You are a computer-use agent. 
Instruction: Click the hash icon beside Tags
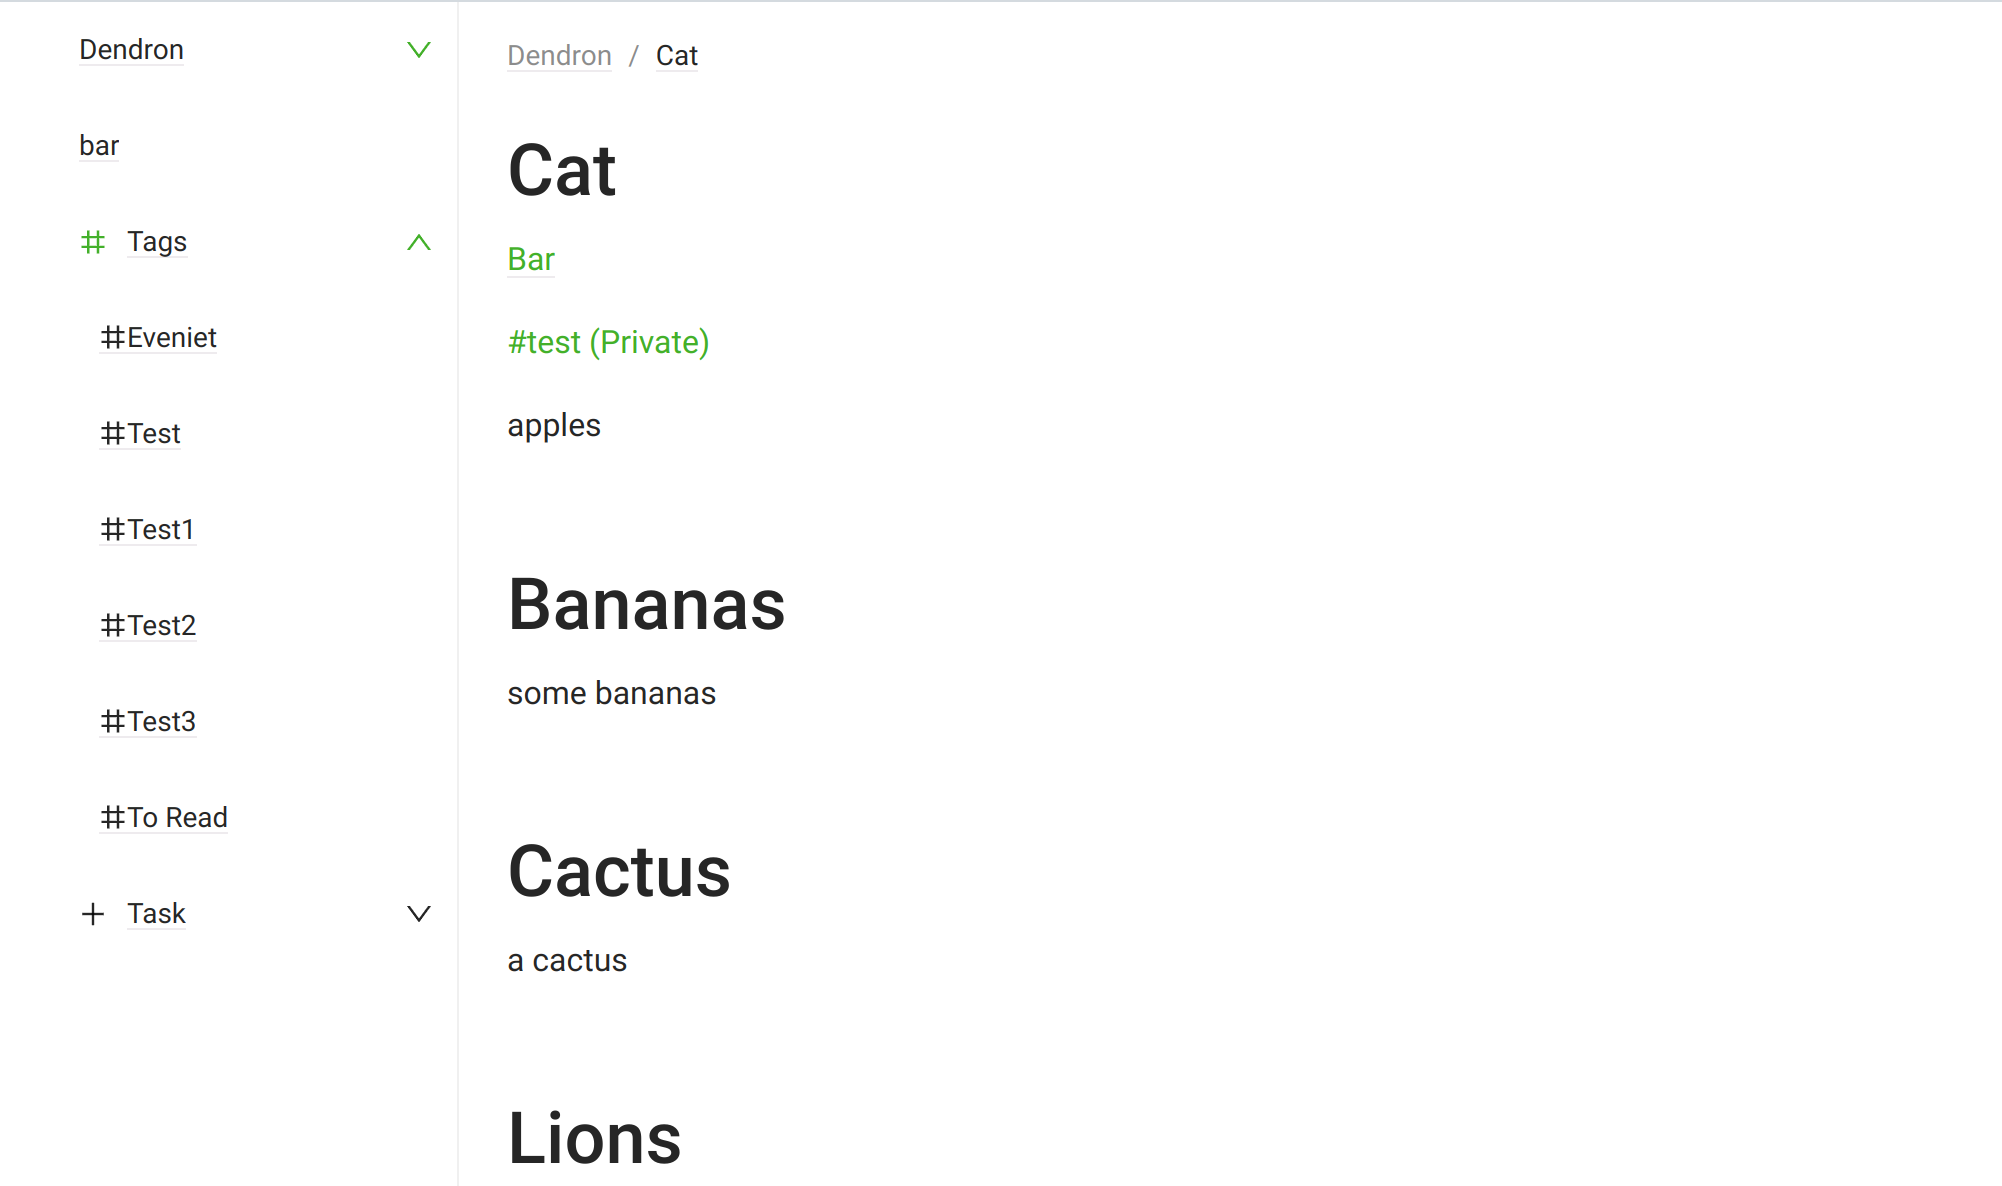[x=93, y=242]
